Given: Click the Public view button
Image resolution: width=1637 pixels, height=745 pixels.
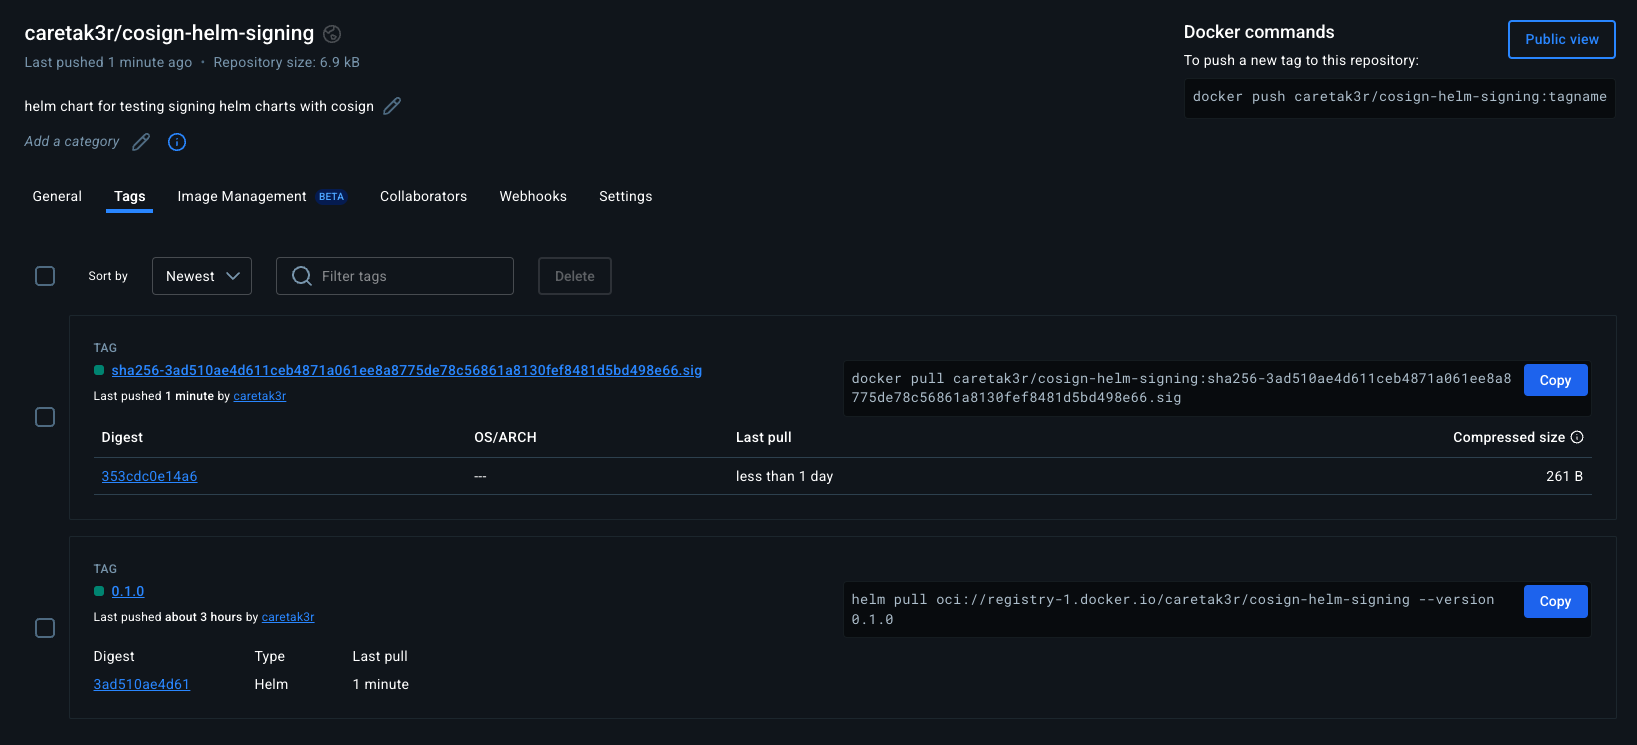Looking at the screenshot, I should tap(1562, 39).
